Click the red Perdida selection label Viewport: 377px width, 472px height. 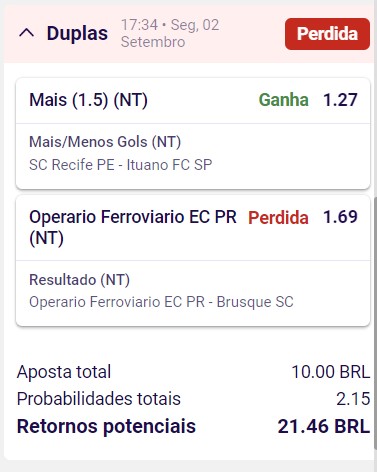(x=278, y=218)
